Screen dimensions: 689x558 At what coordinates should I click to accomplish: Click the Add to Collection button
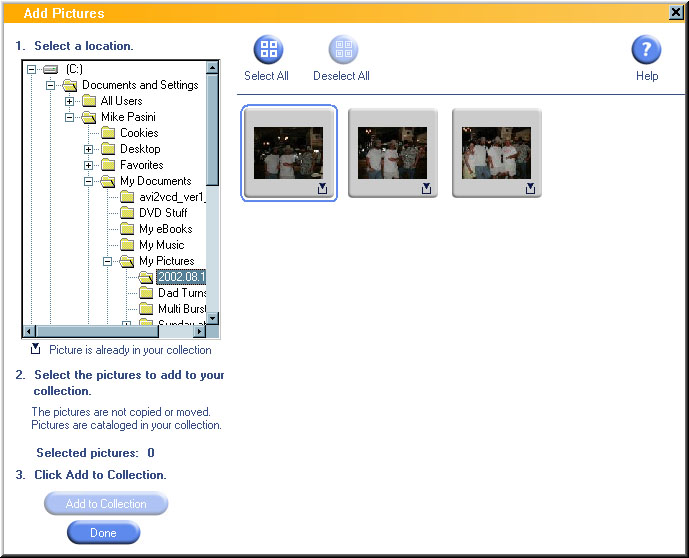pos(106,504)
